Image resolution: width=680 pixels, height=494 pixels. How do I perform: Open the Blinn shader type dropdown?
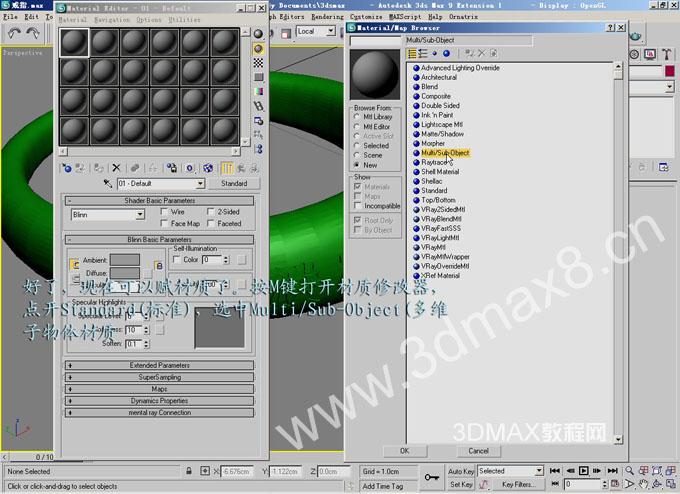139,214
